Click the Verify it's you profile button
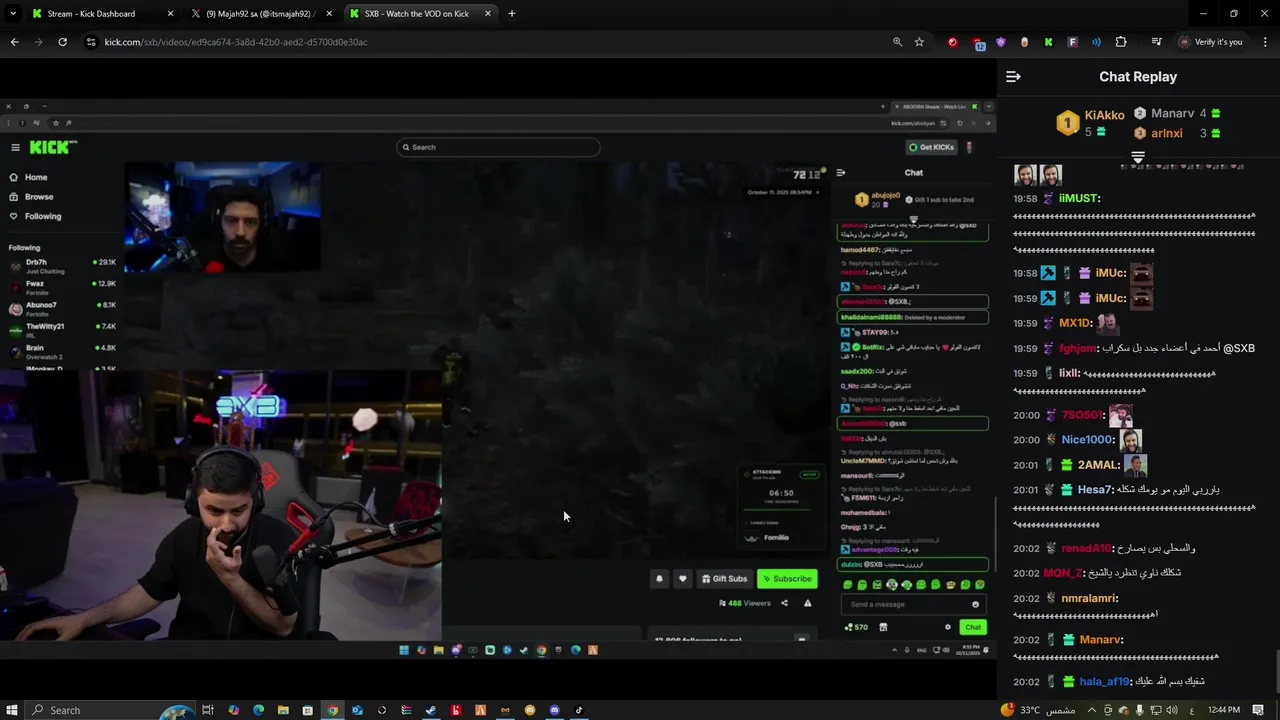This screenshot has height=720, width=1280. coord(1211,42)
